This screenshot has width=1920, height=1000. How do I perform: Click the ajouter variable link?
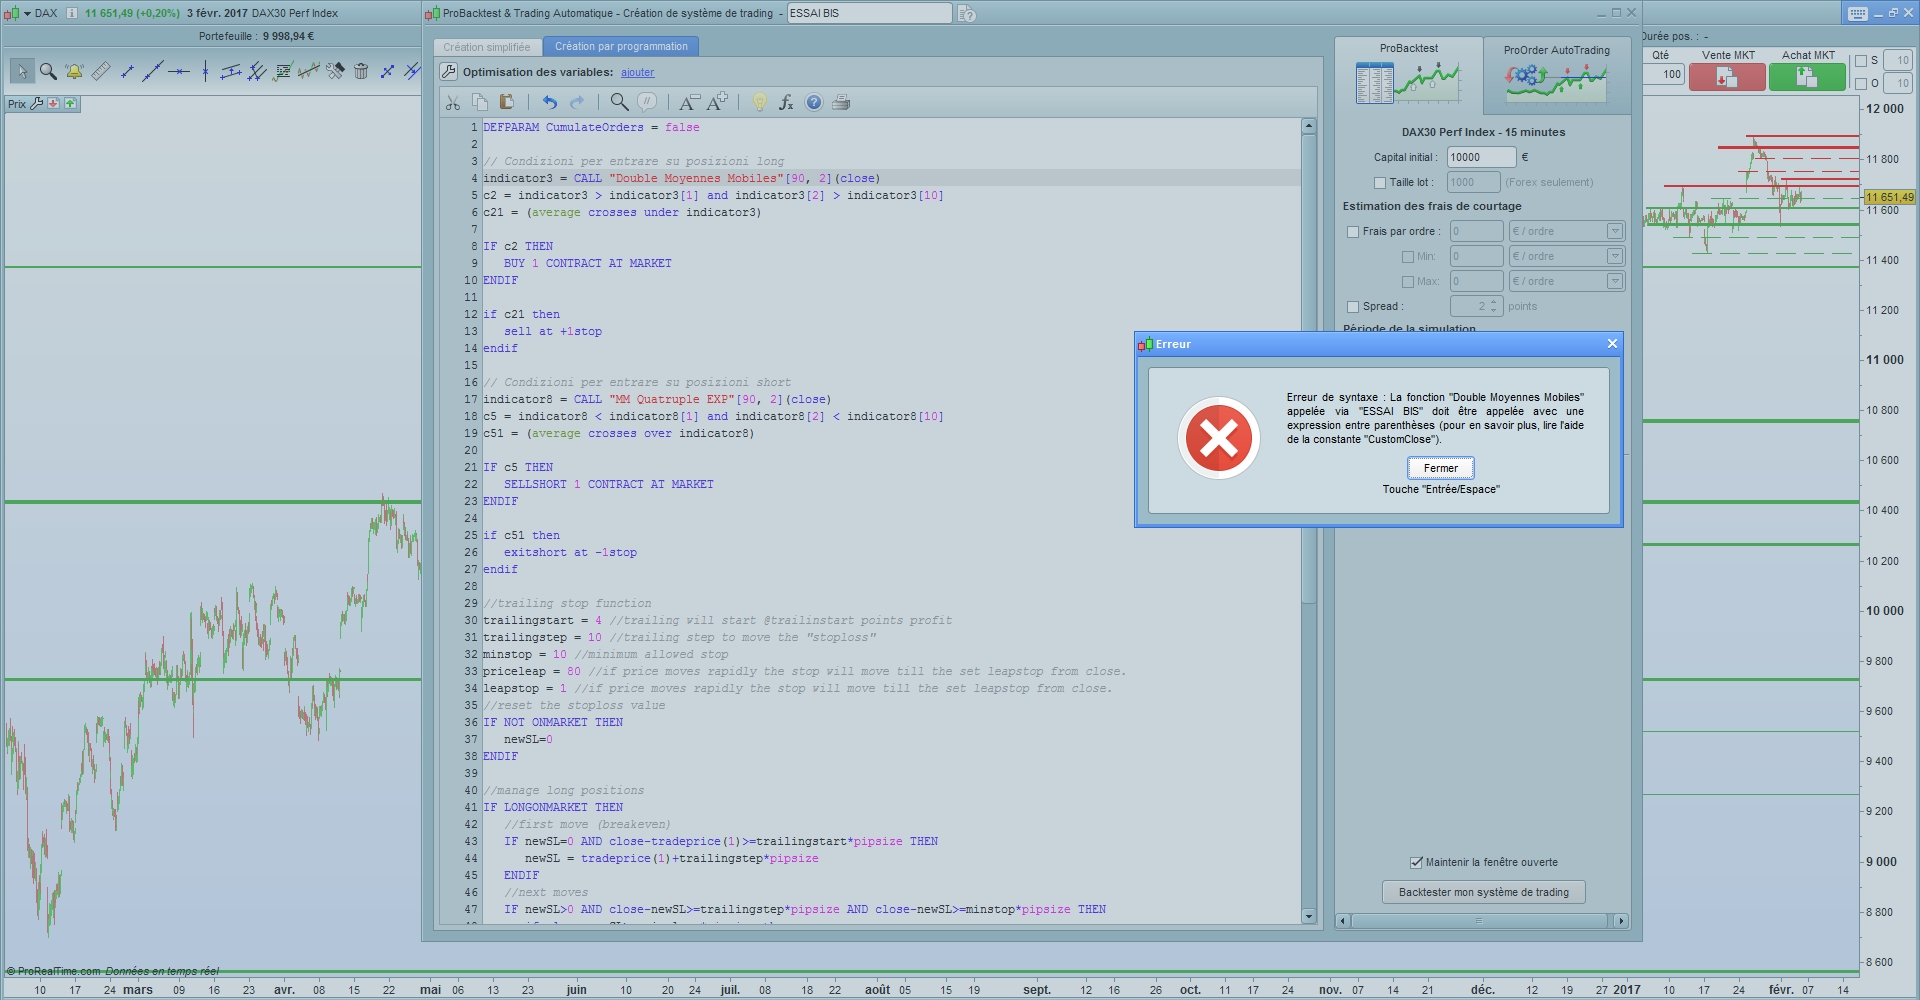(637, 73)
